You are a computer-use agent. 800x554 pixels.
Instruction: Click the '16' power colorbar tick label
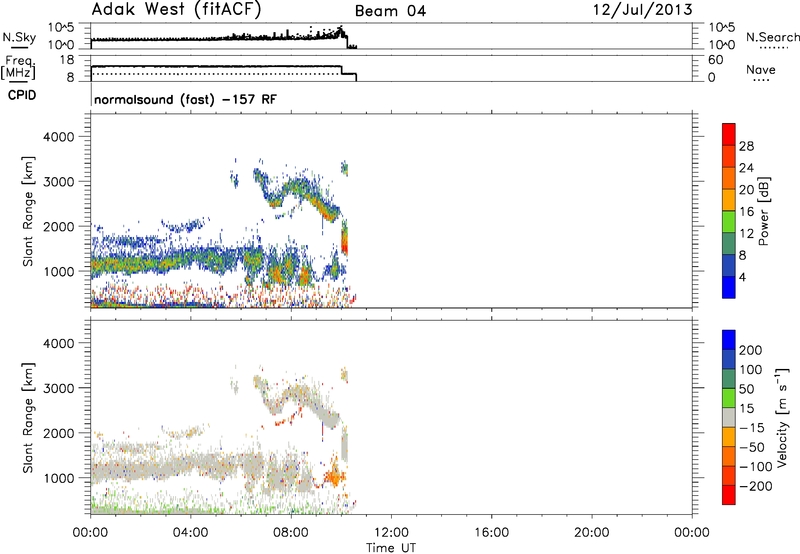(746, 212)
